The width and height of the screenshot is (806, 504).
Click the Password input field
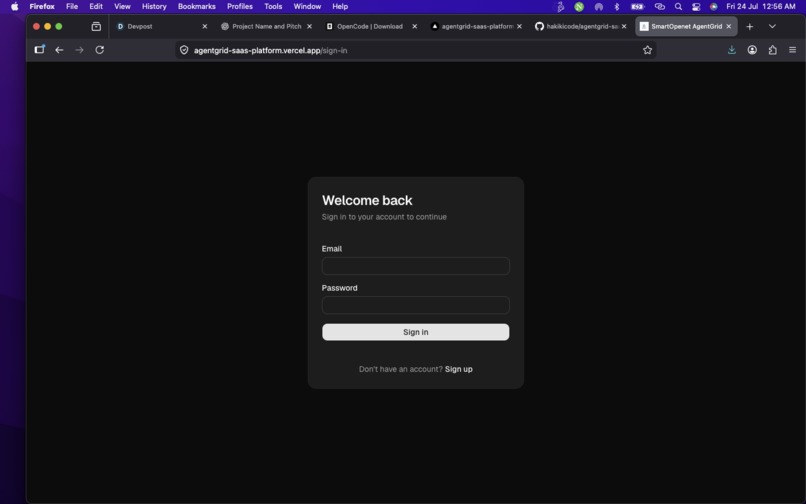(415, 305)
